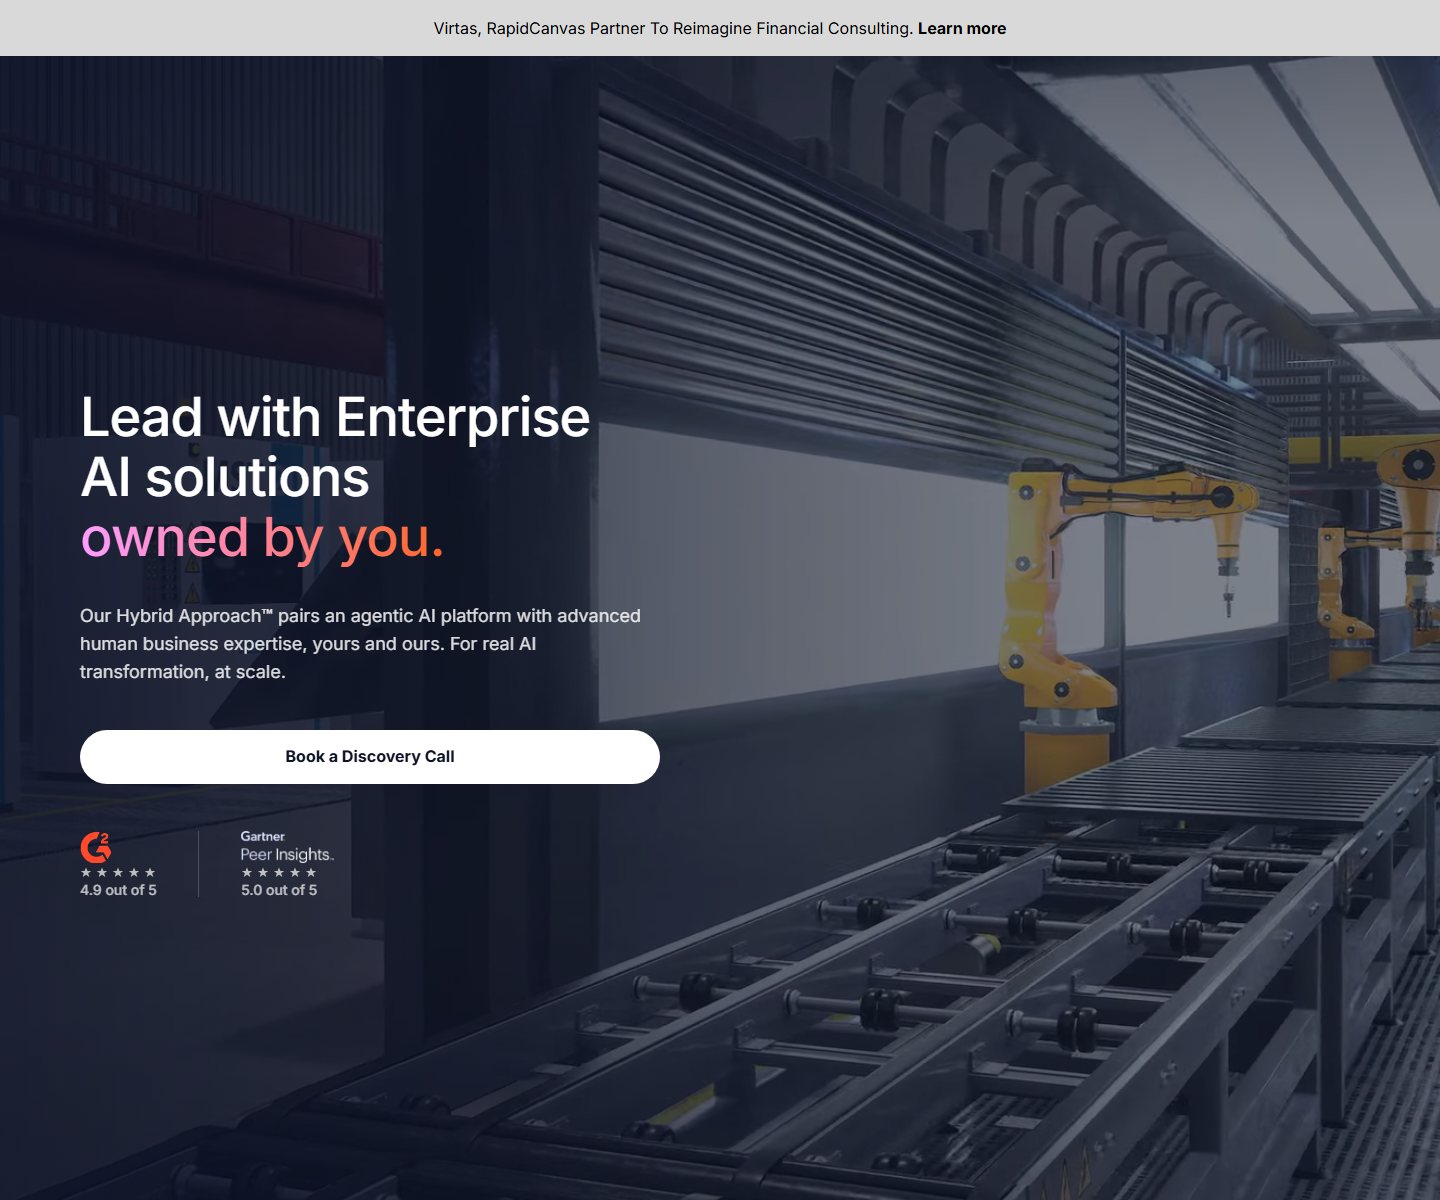
Task: Click the G2 five-star rating row
Action: click(118, 872)
